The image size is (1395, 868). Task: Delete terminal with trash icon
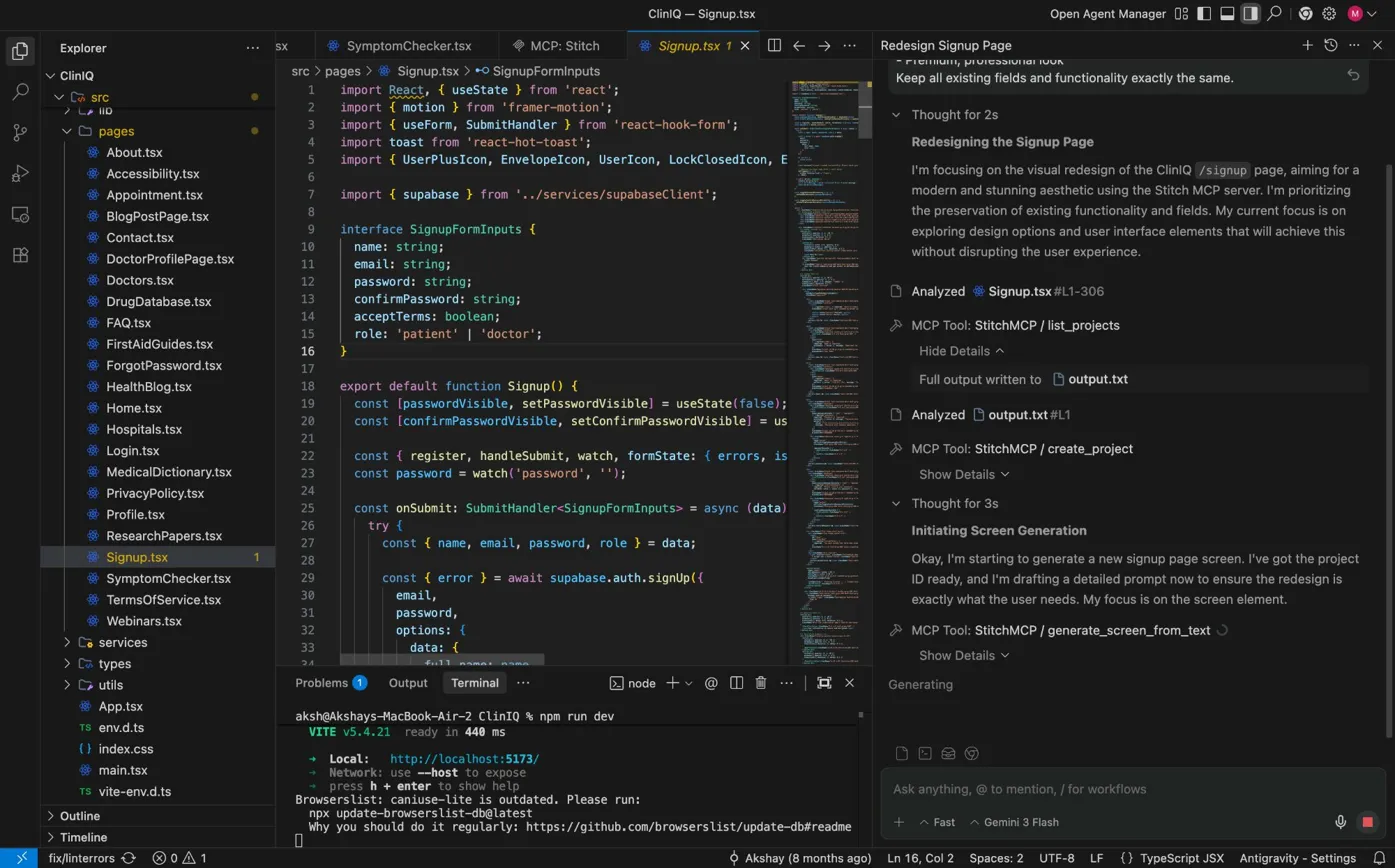(x=760, y=683)
